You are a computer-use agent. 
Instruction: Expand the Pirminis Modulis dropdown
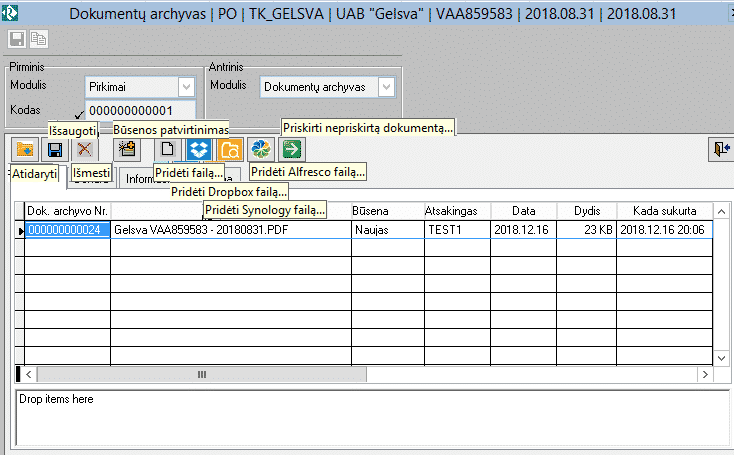pyautogui.click(x=185, y=87)
